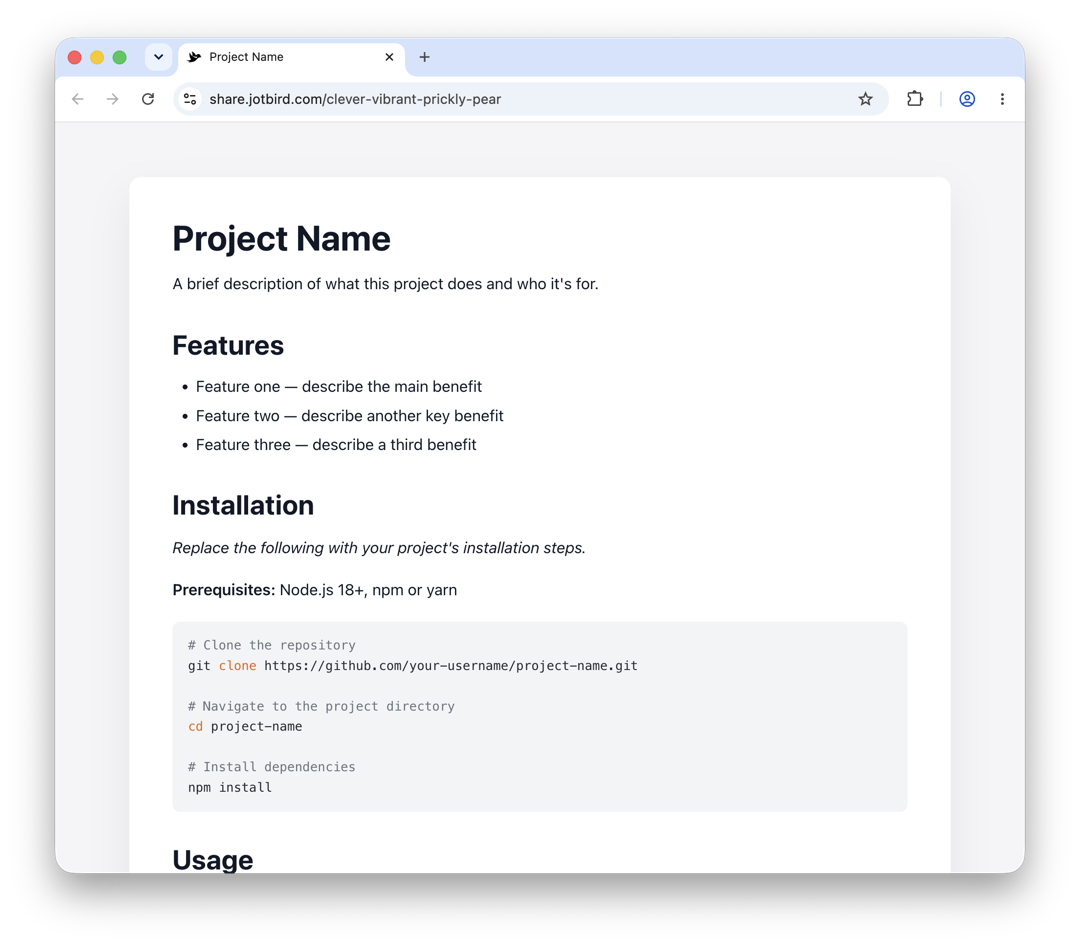Click the Prerequisites line
Viewport: 1080px width, 946px height.
coord(315,590)
